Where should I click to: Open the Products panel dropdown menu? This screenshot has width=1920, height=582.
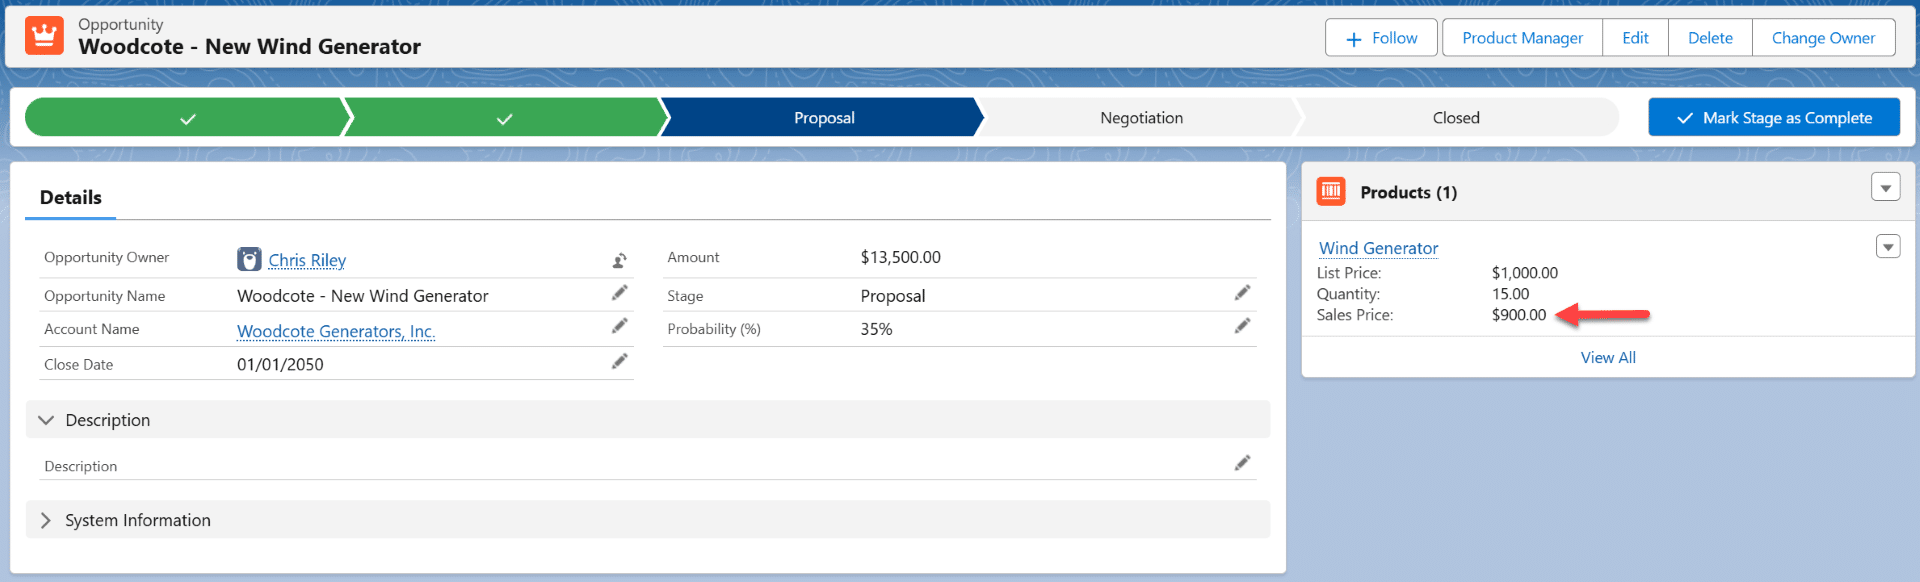tap(1885, 187)
